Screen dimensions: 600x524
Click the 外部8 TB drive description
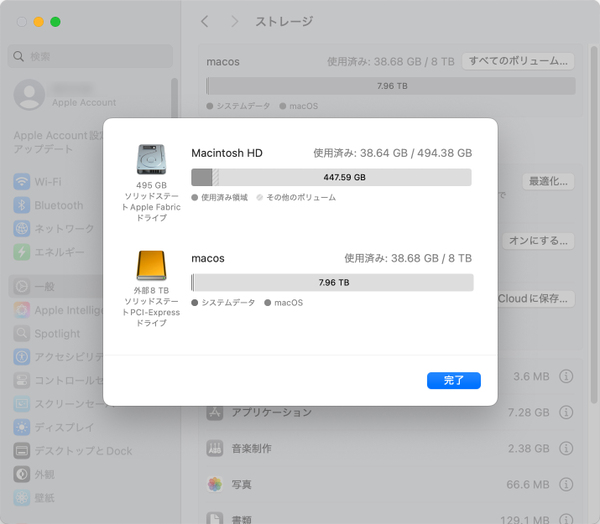(x=152, y=307)
